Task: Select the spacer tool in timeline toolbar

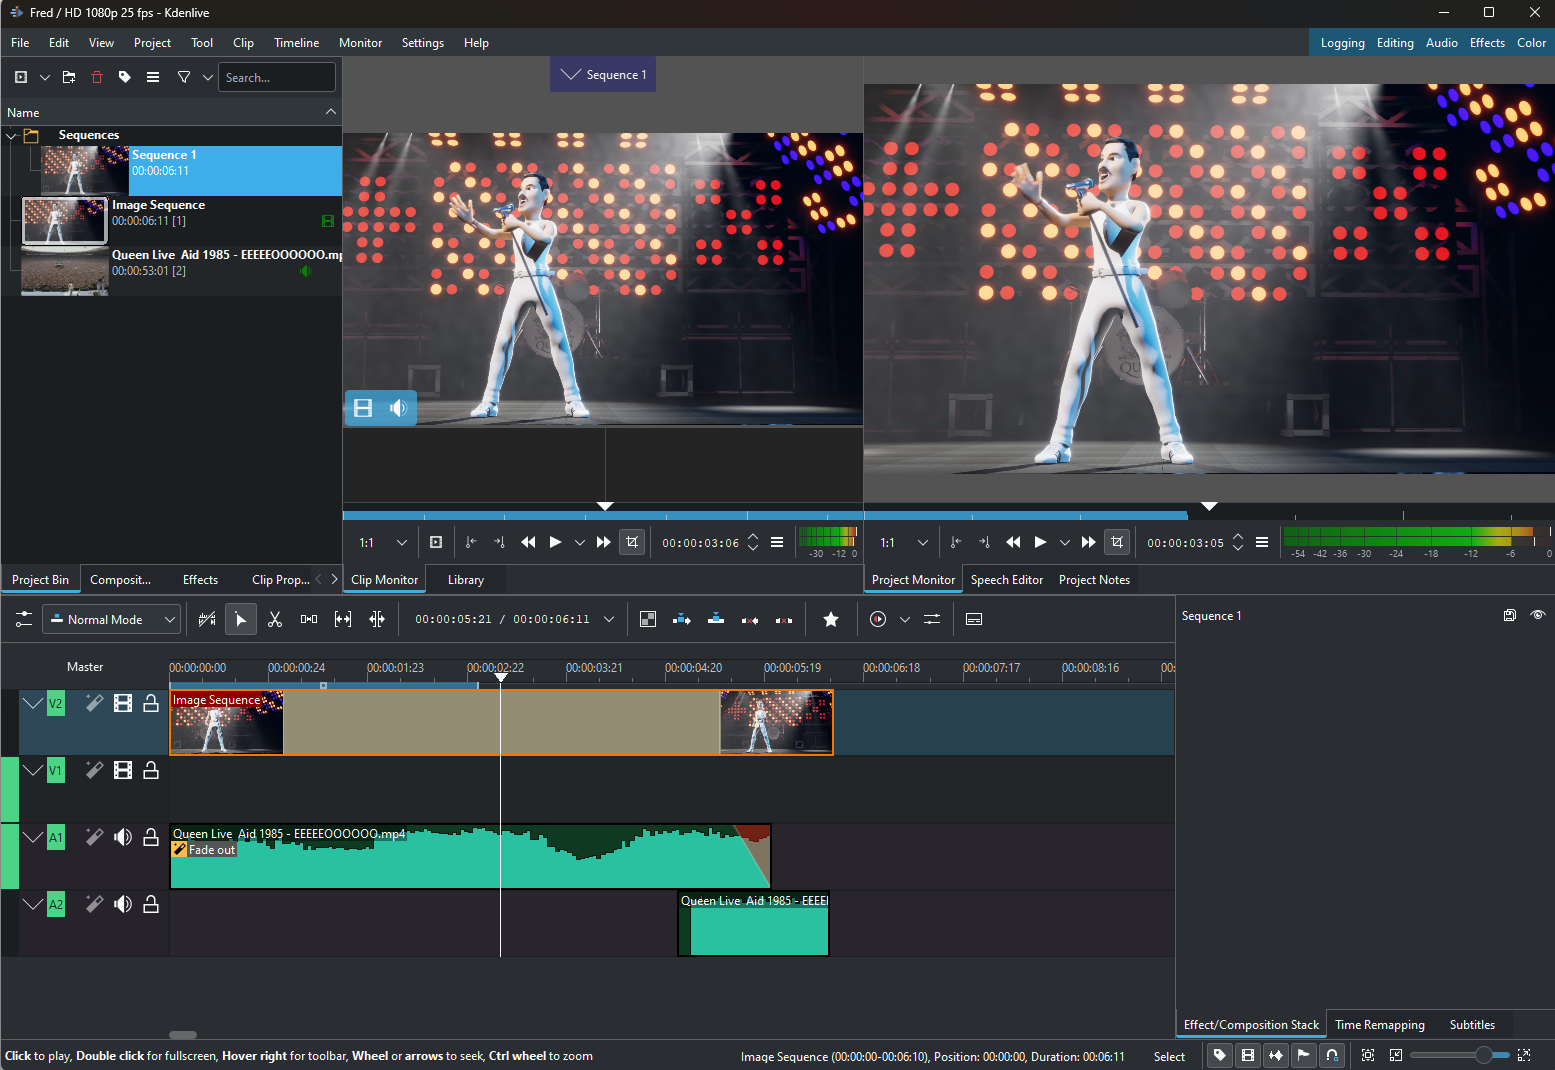Action: coord(309,620)
